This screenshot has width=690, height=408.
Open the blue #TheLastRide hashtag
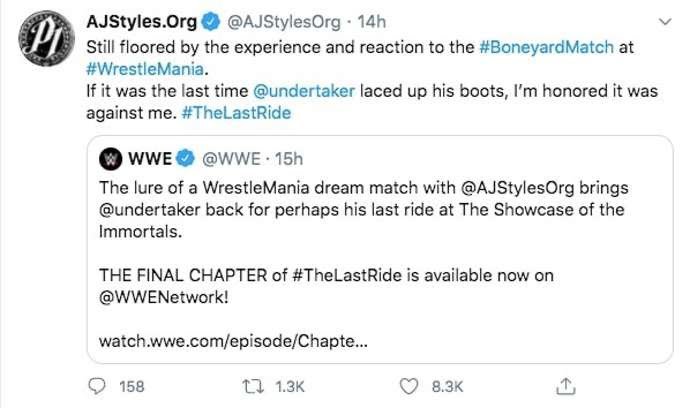(x=236, y=113)
